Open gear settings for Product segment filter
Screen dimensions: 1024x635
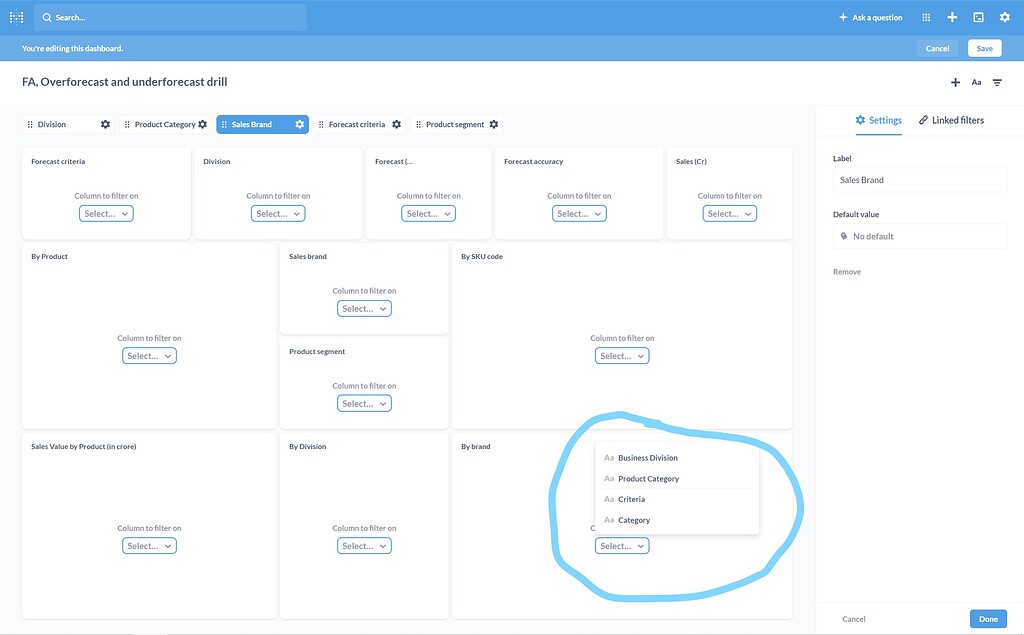pos(494,124)
